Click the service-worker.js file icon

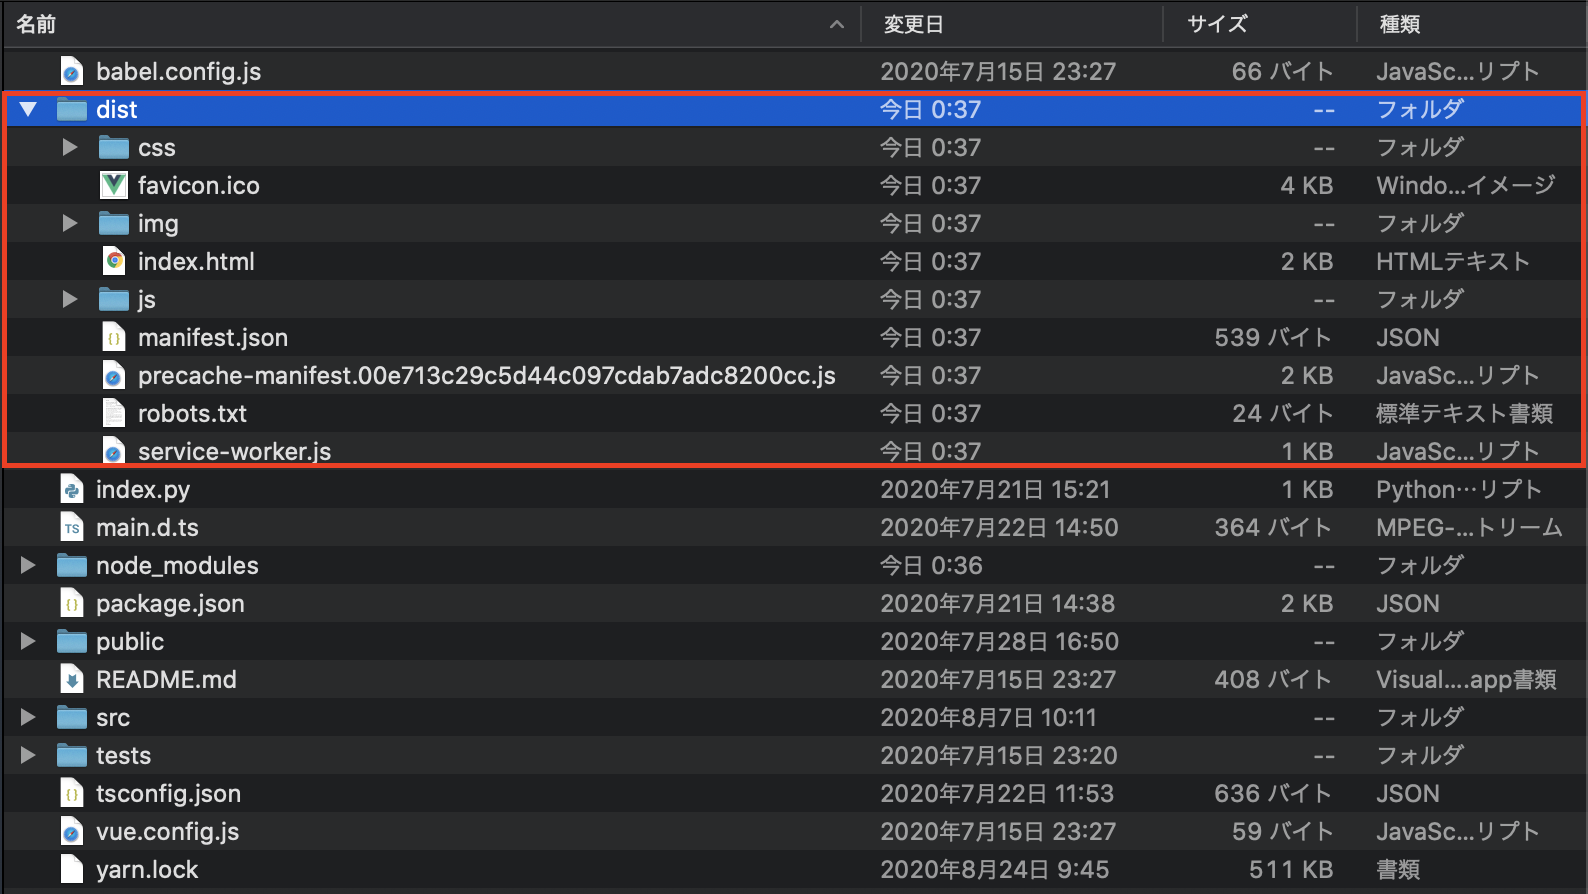(114, 451)
